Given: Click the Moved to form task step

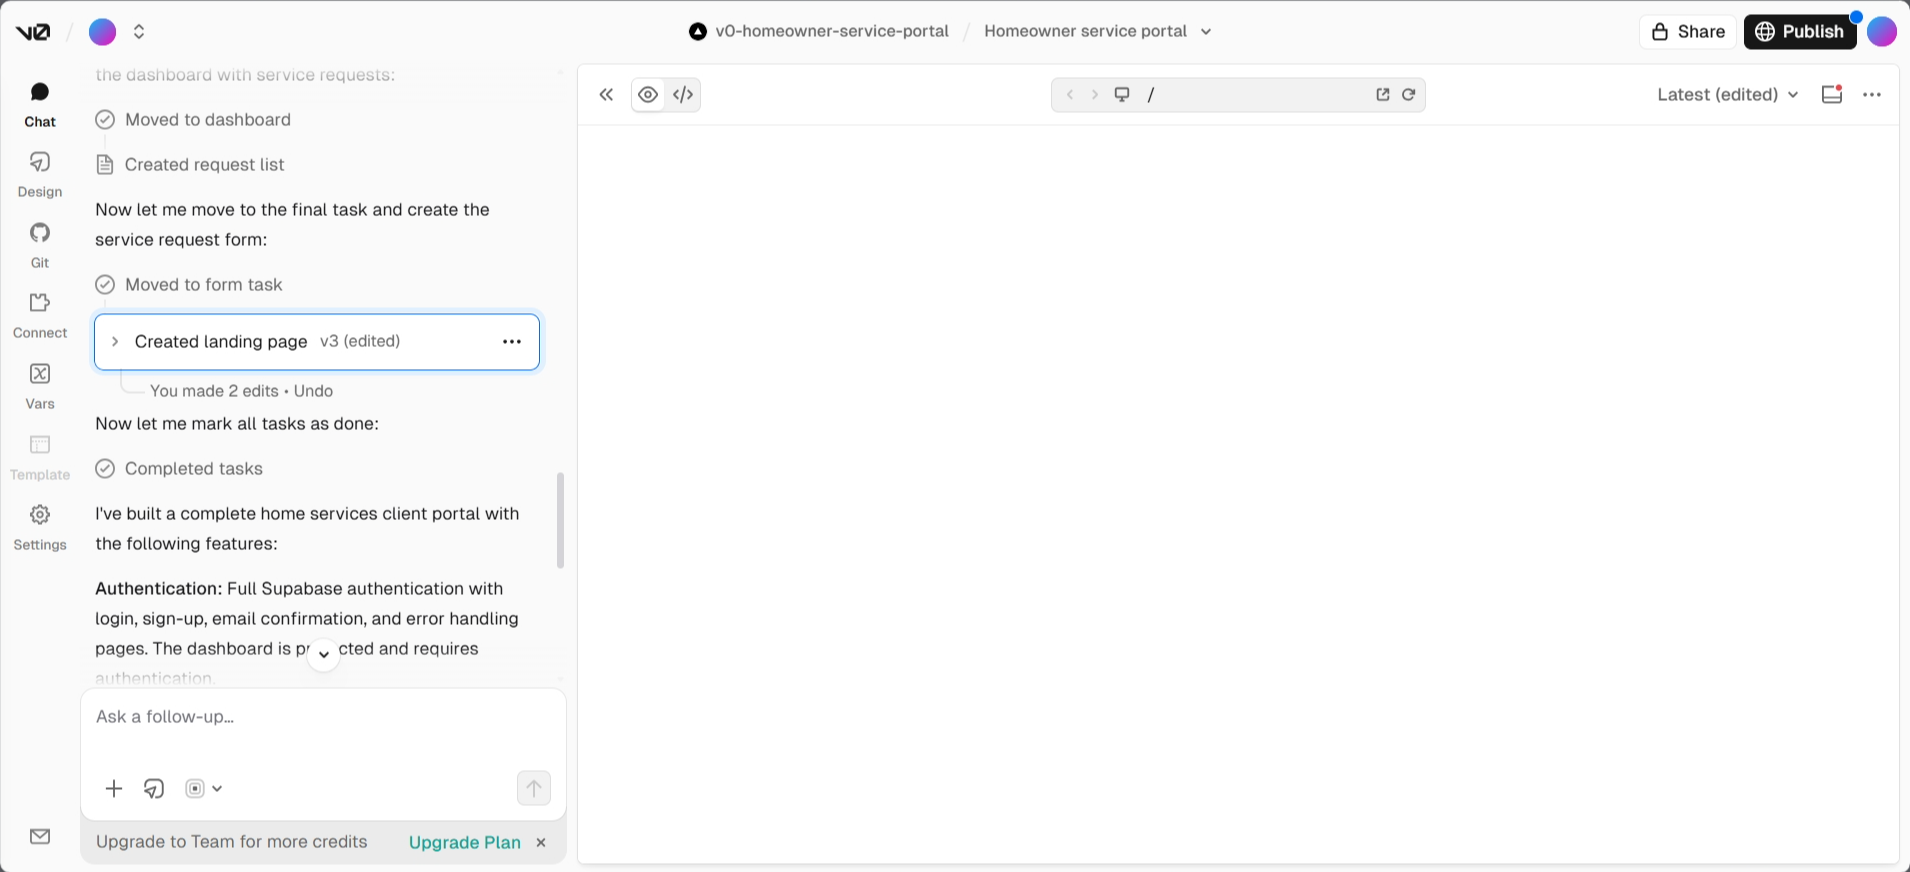Looking at the screenshot, I should [x=189, y=285].
